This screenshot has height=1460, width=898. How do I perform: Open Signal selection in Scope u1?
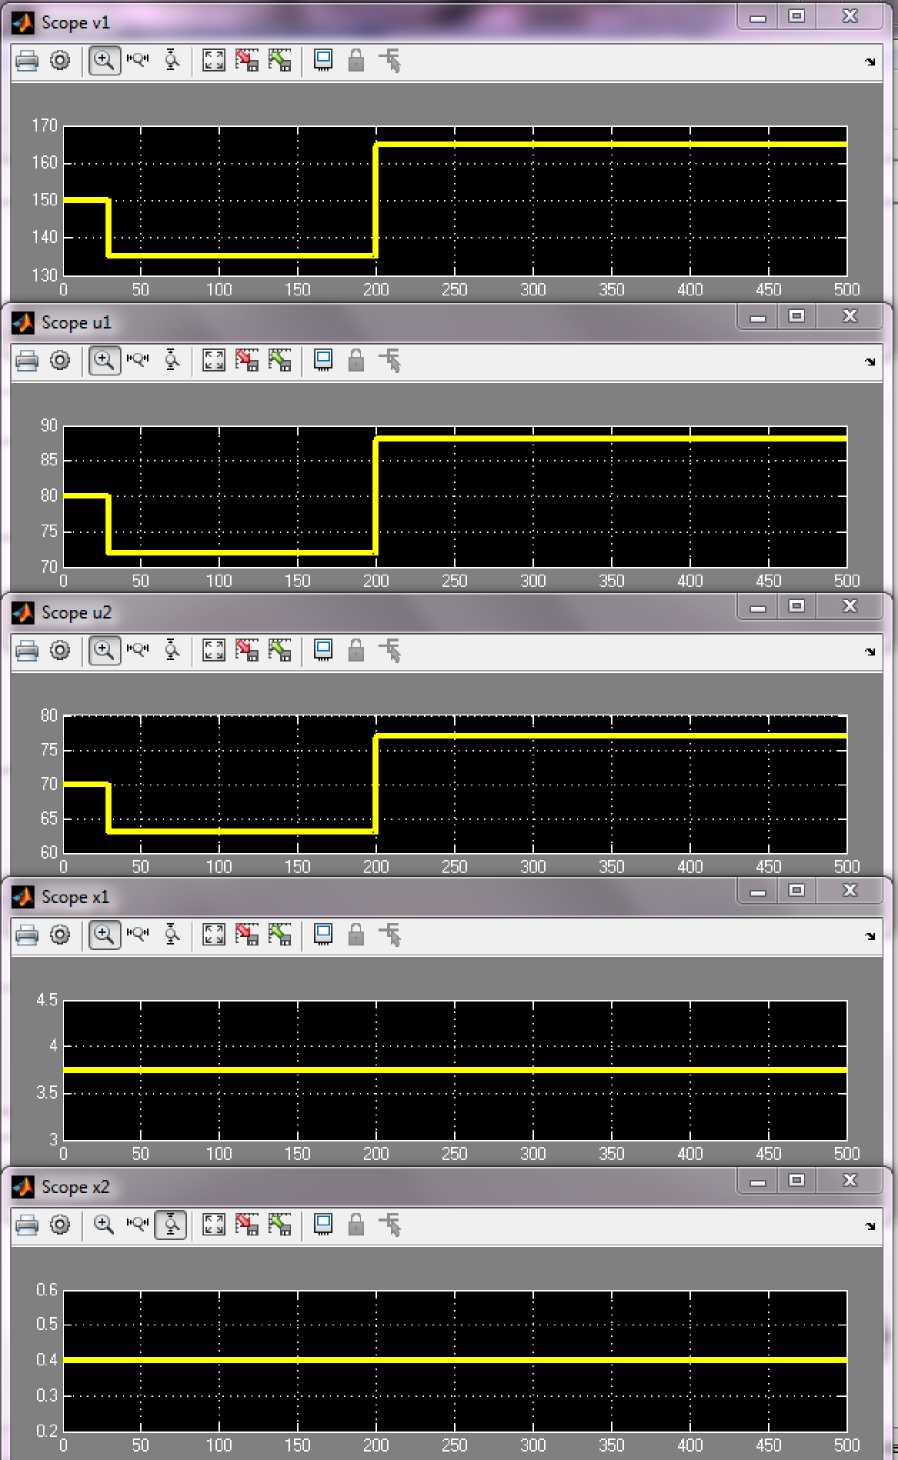click(390, 361)
